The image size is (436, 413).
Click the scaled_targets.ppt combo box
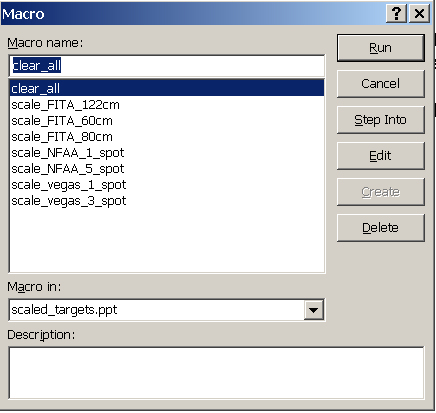(166, 310)
